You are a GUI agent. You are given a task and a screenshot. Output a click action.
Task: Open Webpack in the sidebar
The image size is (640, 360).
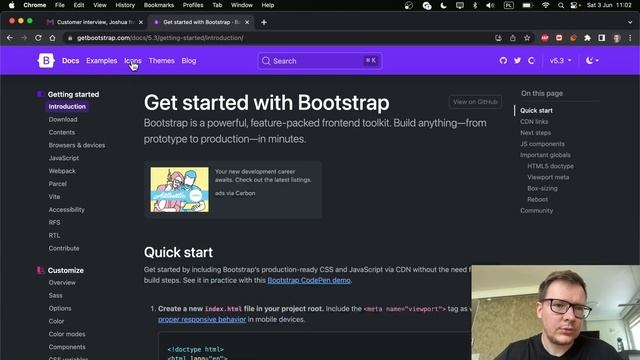pyautogui.click(x=62, y=171)
